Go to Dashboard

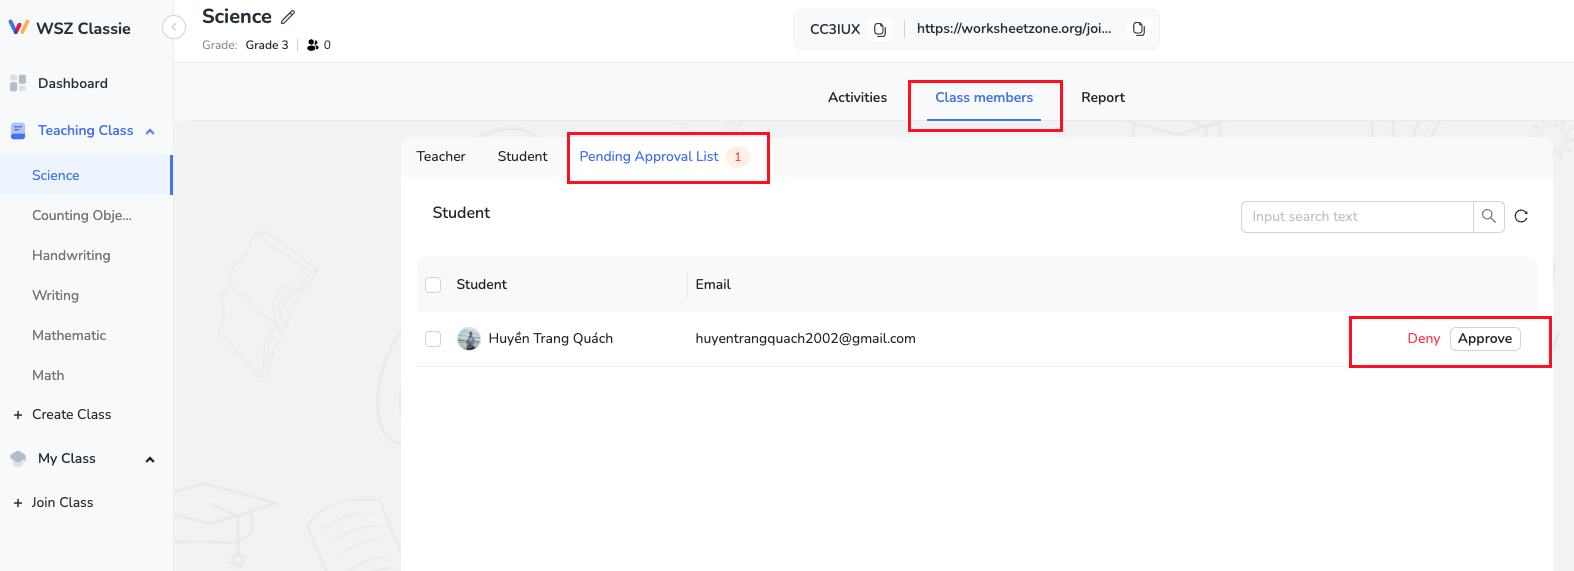pyautogui.click(x=73, y=83)
